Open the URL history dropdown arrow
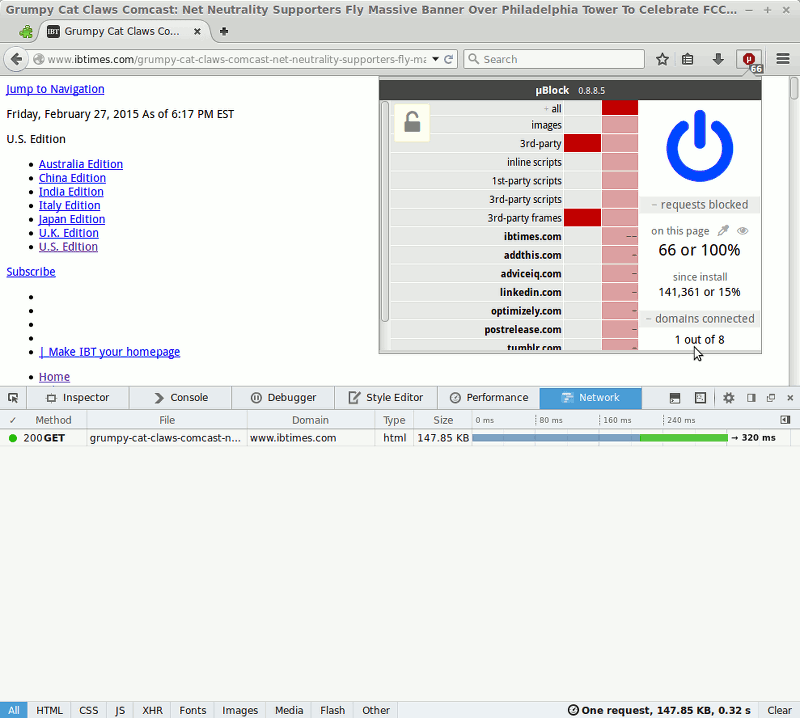This screenshot has height=718, width=800. click(x=435, y=59)
